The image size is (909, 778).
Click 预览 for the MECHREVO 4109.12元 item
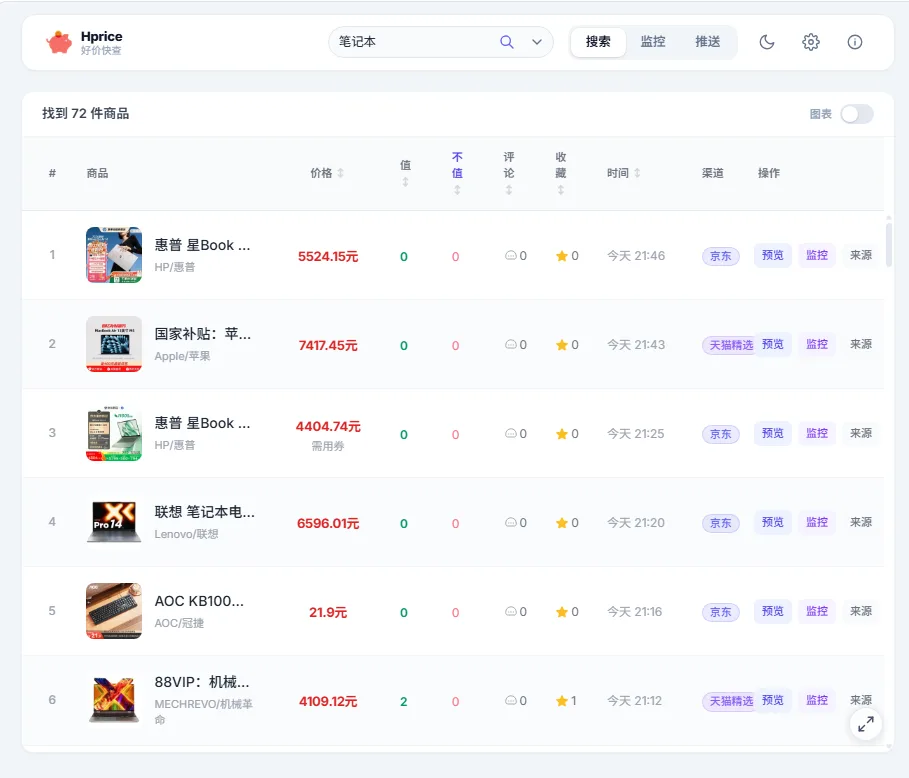[772, 700]
